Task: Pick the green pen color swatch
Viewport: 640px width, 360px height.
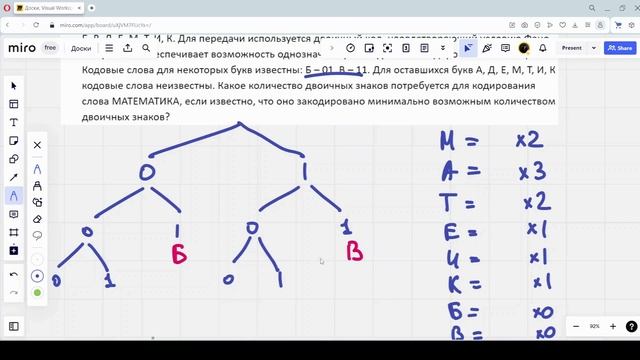Action: coord(37,293)
